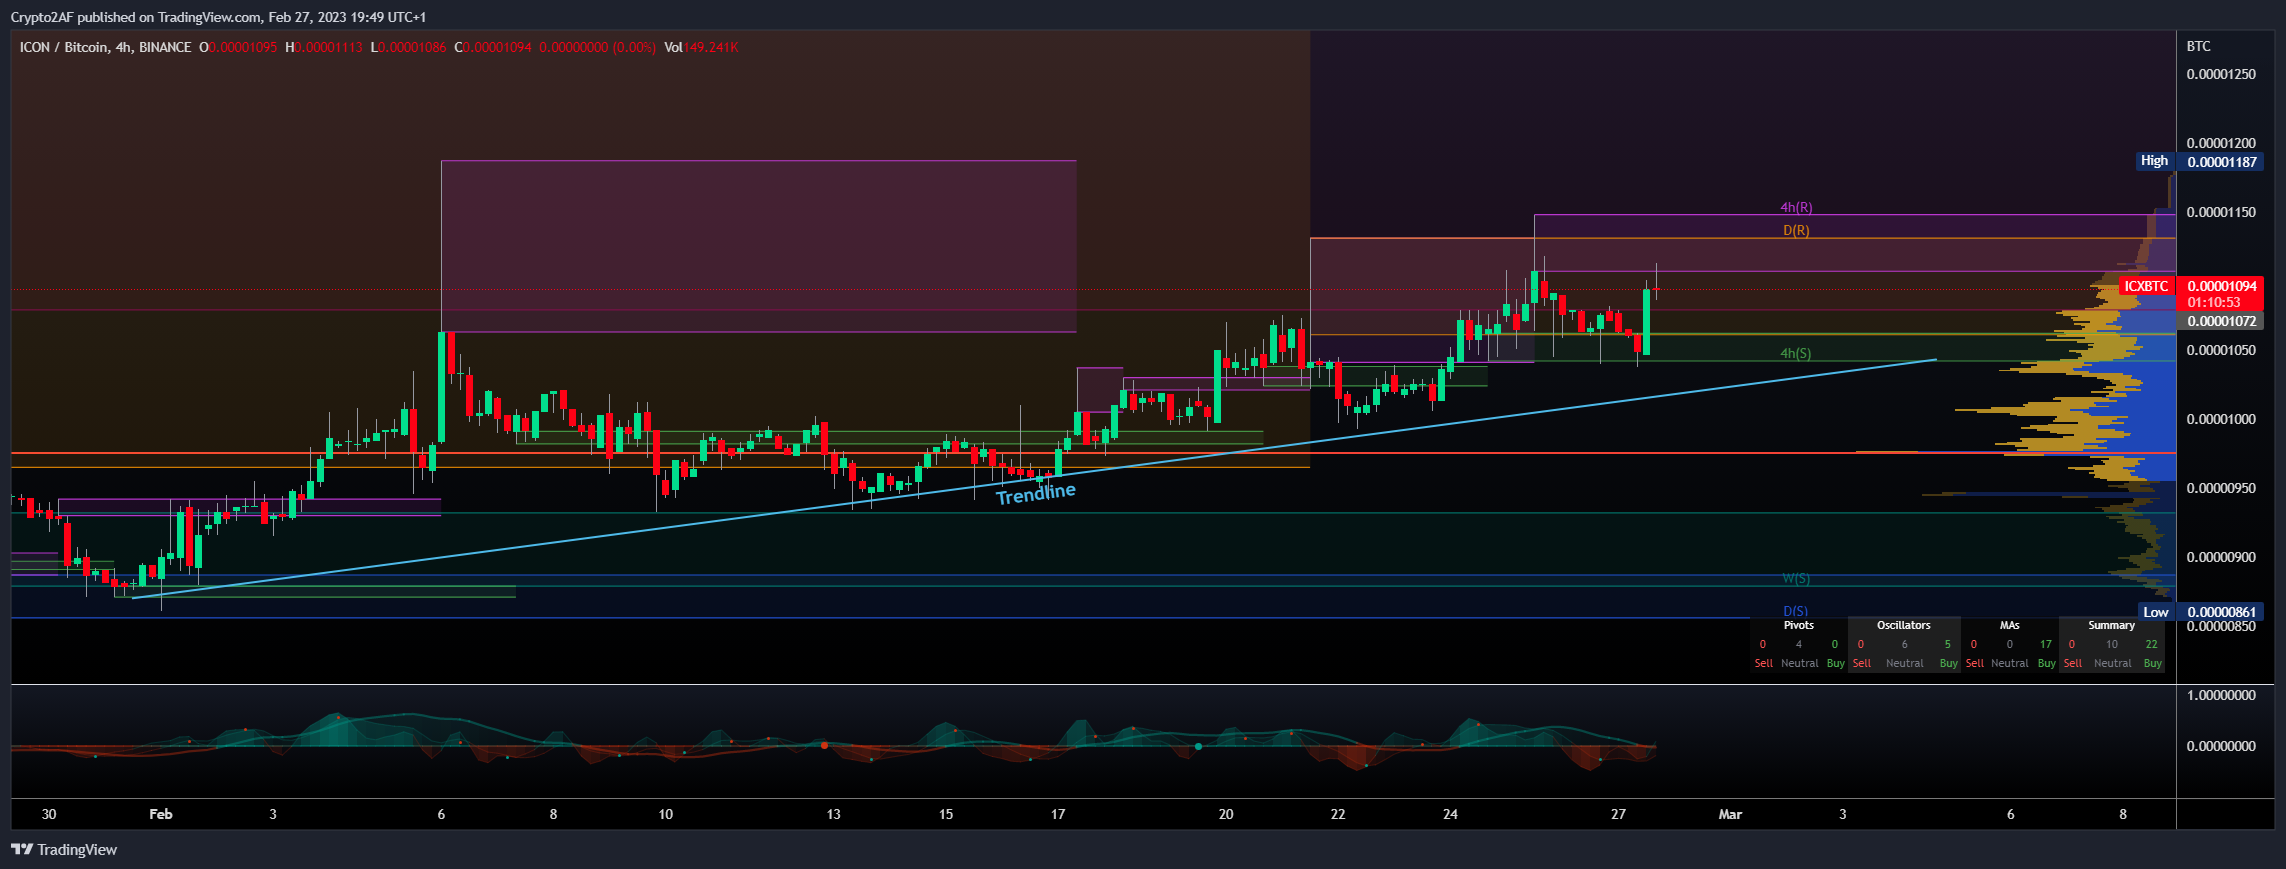
Task: Click the 0.00001050 price axis label
Action: pos(2221,350)
